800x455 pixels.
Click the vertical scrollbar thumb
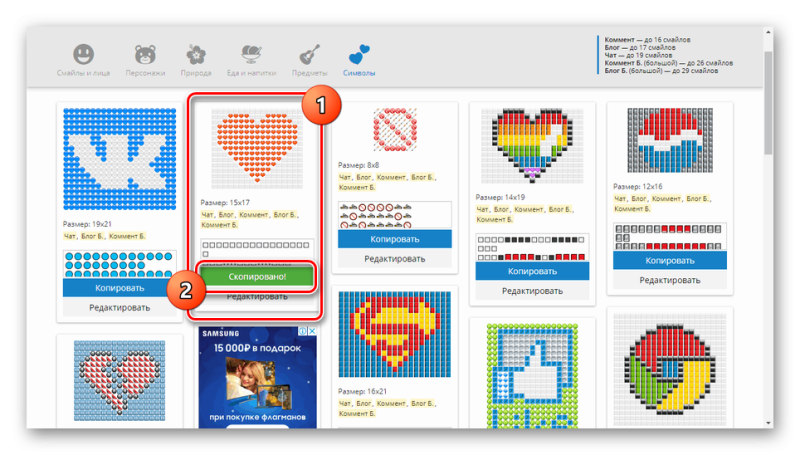point(768,102)
